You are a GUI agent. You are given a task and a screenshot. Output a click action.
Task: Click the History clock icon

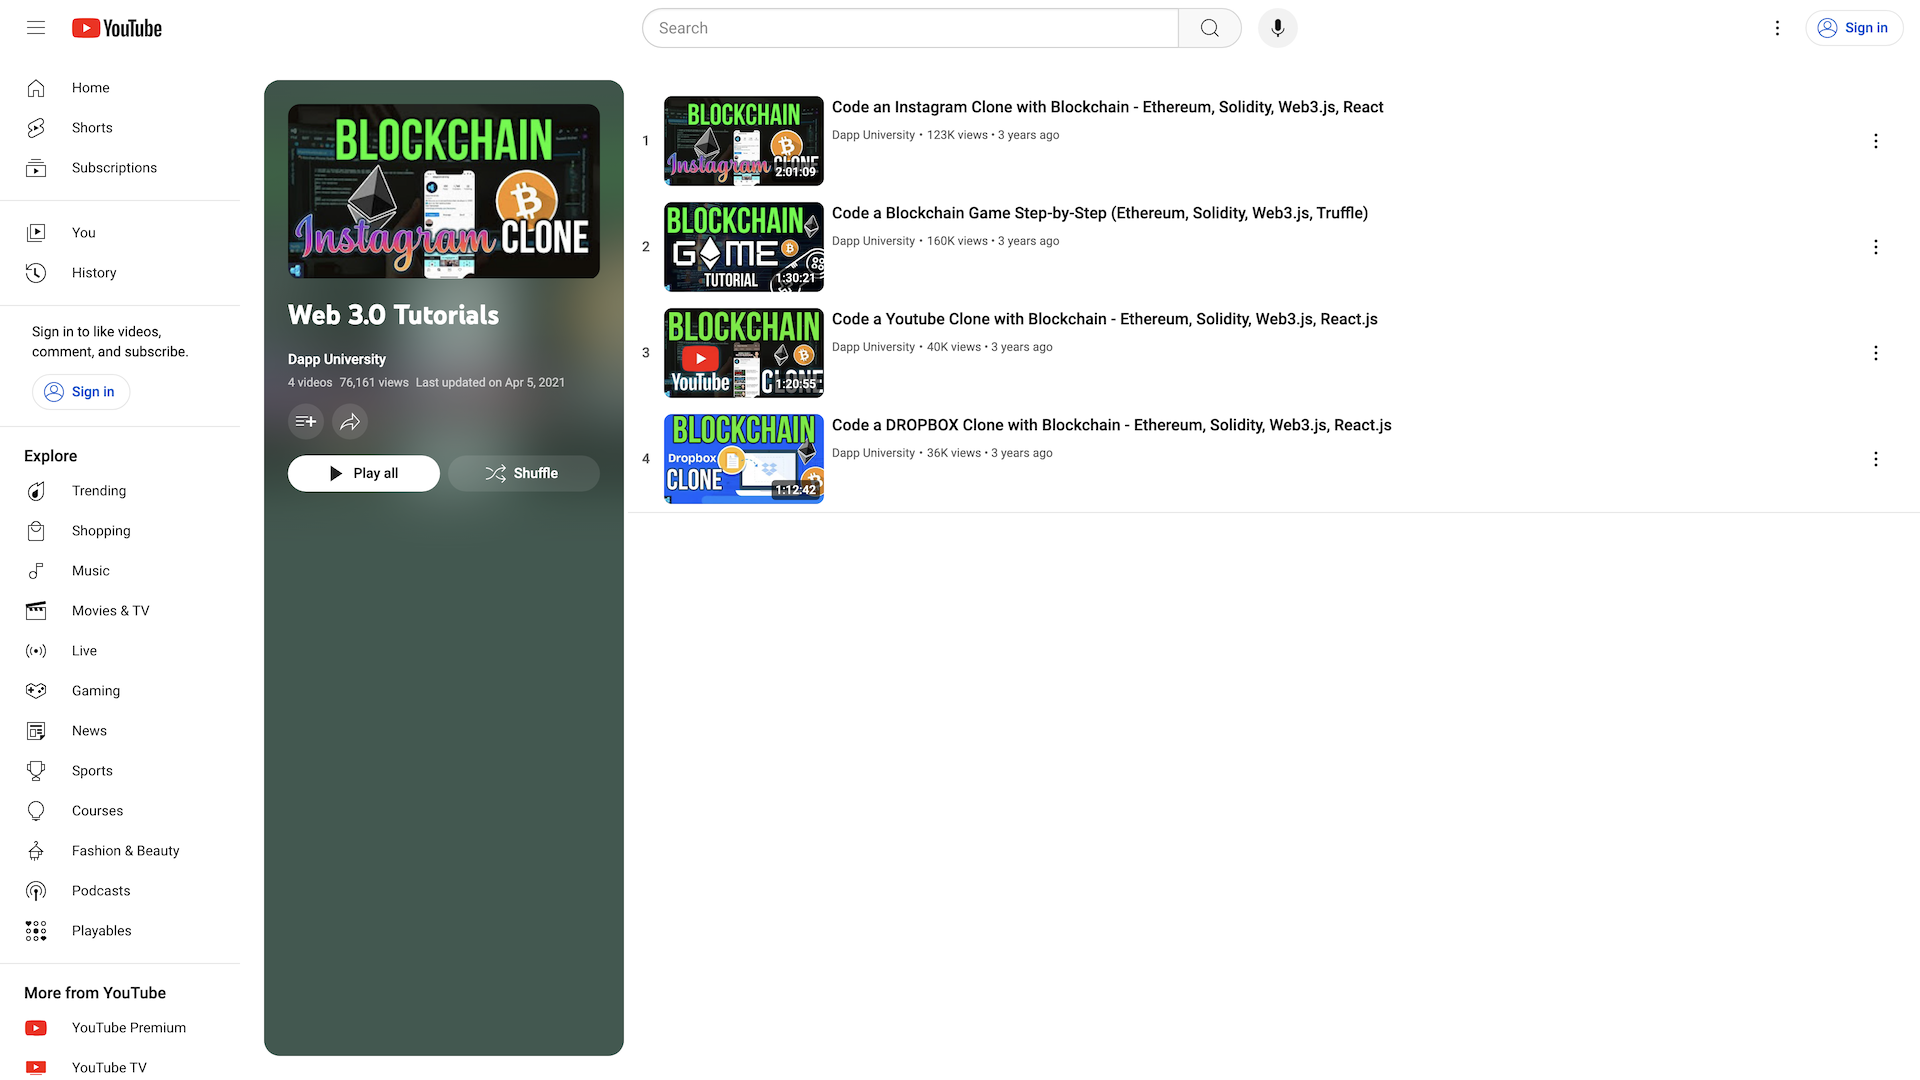pyautogui.click(x=36, y=273)
